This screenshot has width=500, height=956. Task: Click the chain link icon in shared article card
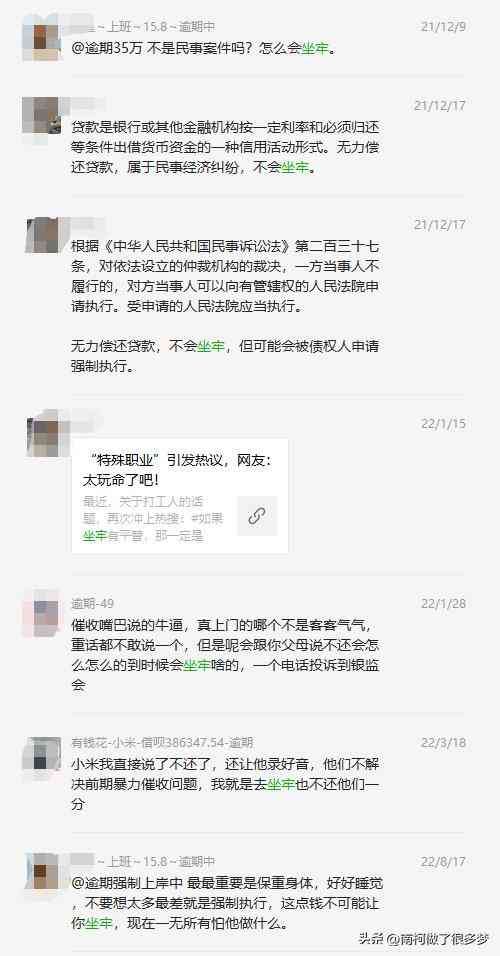tap(257, 516)
